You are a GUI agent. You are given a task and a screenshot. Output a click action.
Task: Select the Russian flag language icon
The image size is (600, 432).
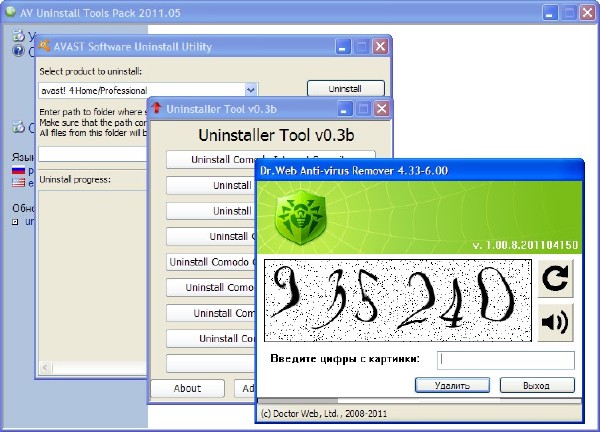17,171
